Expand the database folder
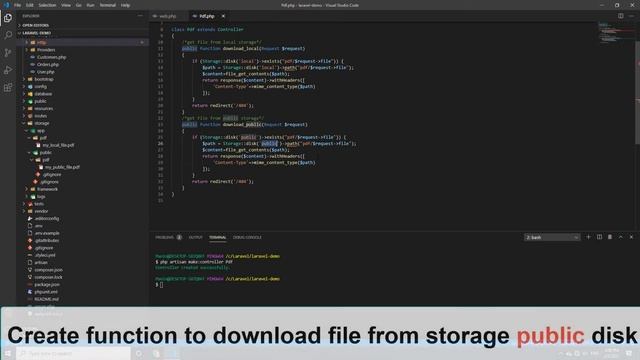 pos(43,94)
